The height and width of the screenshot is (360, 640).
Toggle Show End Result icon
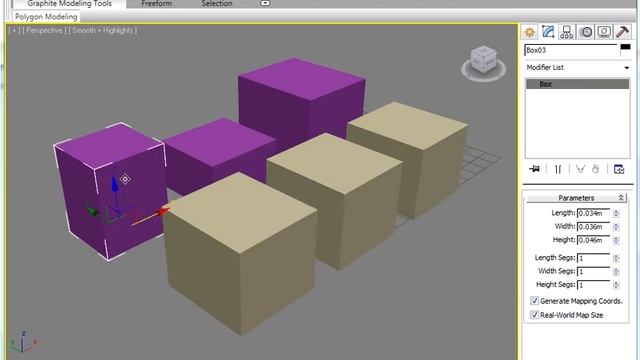pos(558,169)
